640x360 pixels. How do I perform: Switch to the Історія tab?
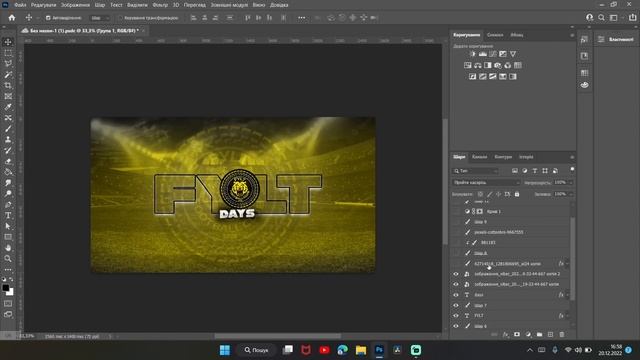tap(526, 157)
